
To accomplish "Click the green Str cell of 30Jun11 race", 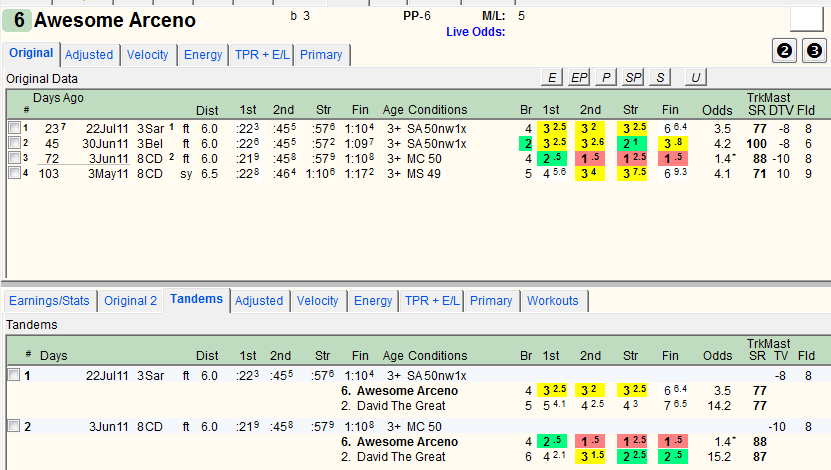I will click(632, 144).
